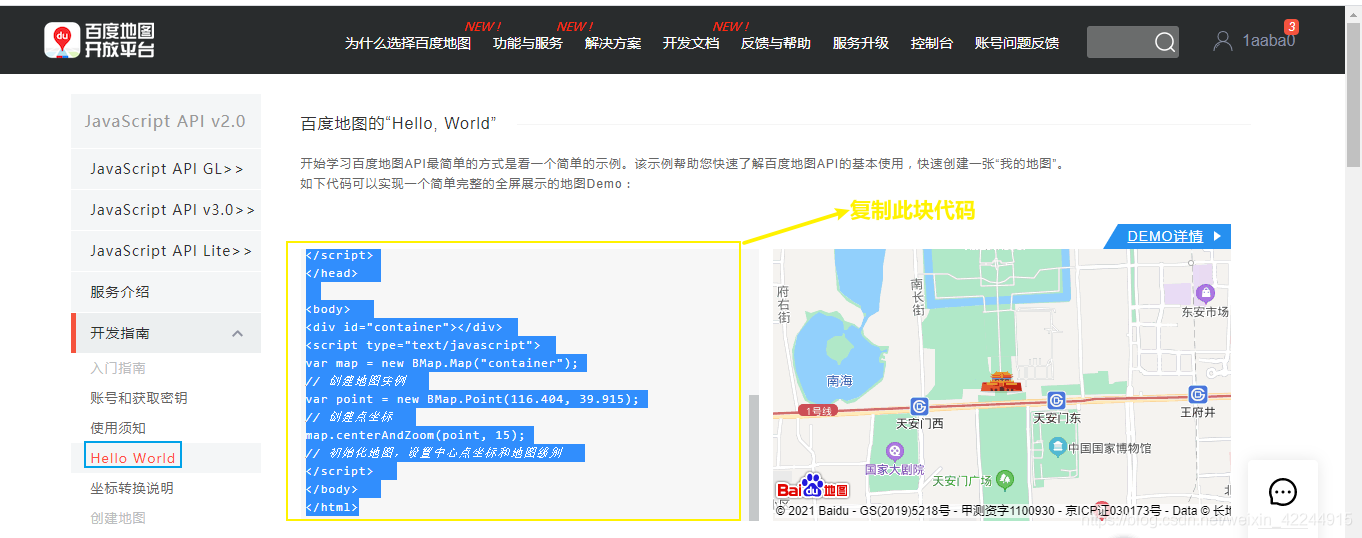Click play arrow beside DEMO详情
Screen dimensions: 1362x538
1217,237
